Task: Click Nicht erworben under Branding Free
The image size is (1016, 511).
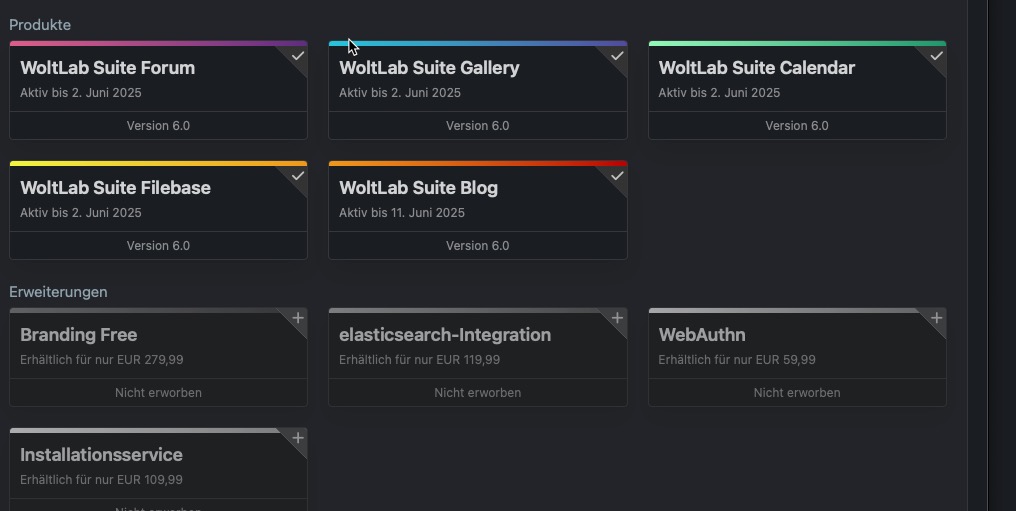Action: coord(158,393)
